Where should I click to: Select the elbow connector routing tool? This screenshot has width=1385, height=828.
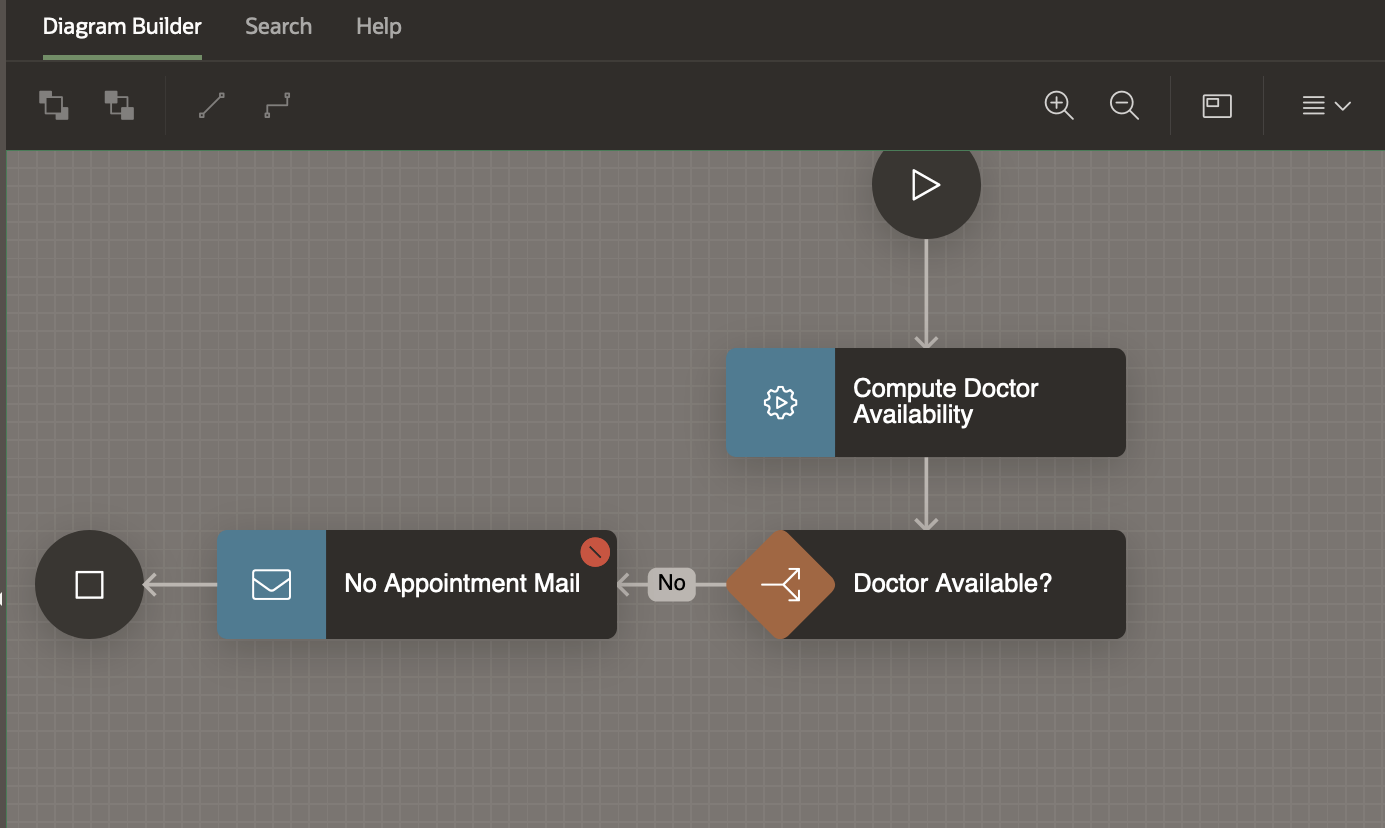click(x=277, y=105)
